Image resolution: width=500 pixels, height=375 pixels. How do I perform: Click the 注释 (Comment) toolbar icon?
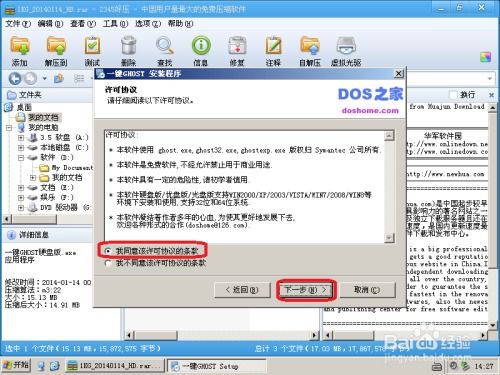[273, 51]
